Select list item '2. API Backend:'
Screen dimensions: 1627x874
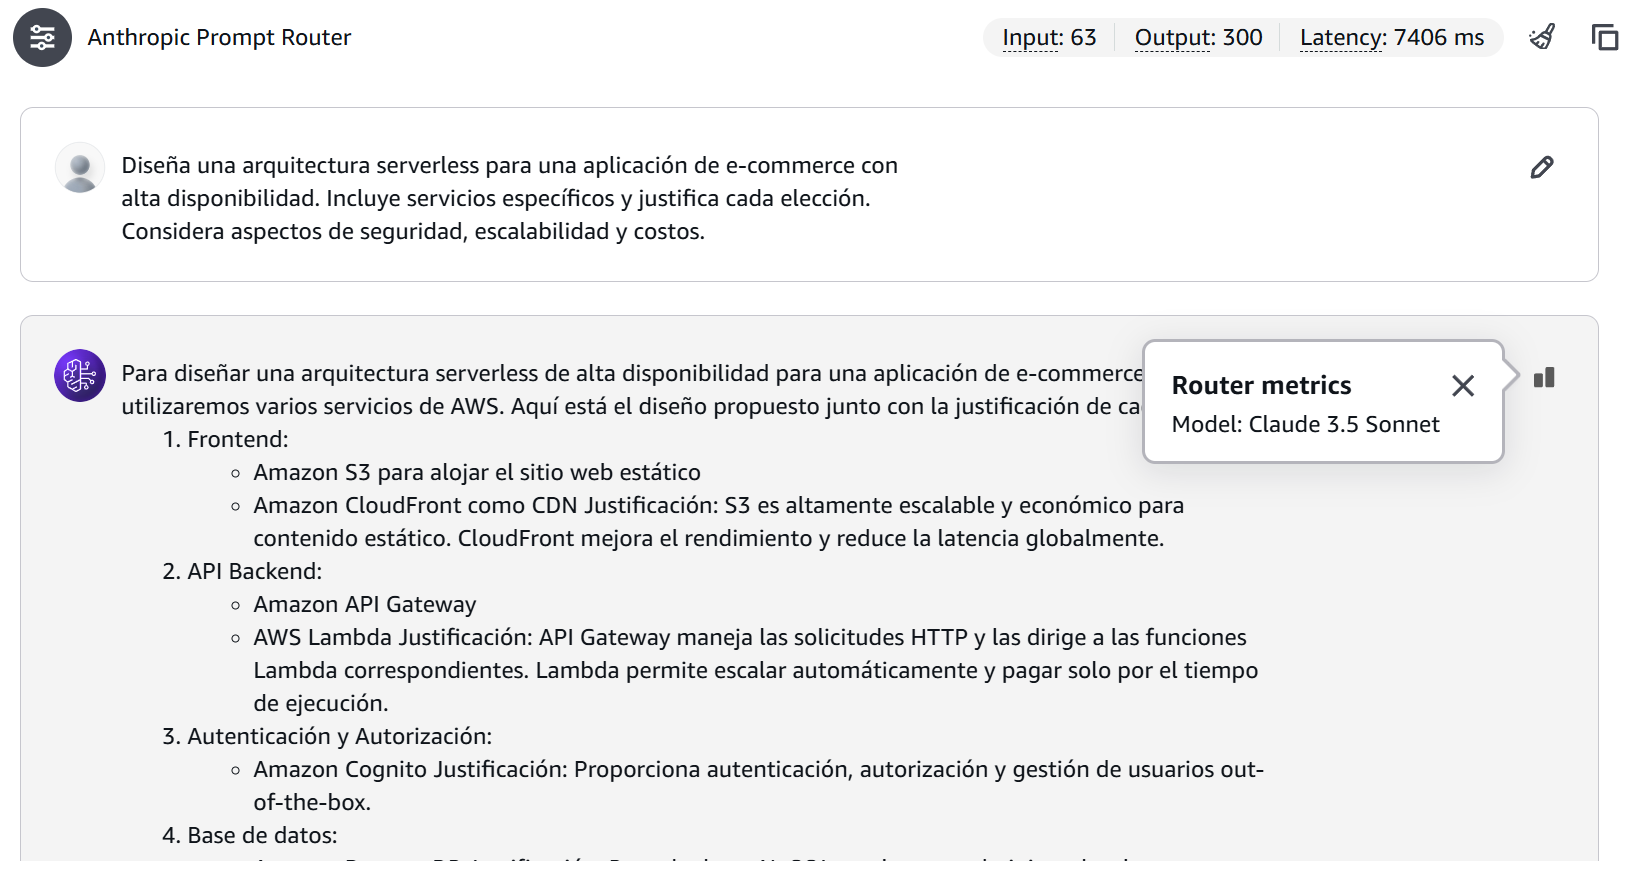pos(242,571)
